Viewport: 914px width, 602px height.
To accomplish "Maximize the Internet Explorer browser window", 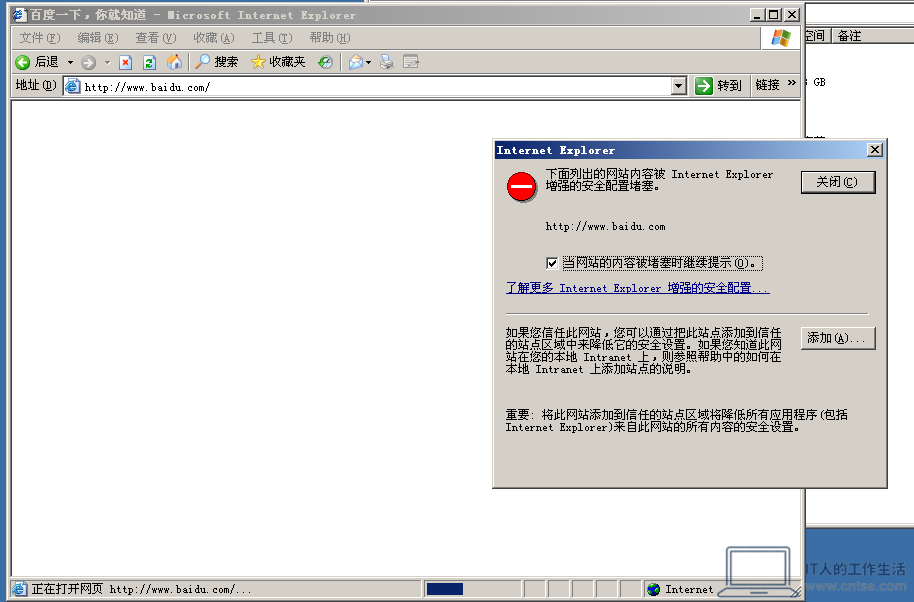I will click(774, 15).
